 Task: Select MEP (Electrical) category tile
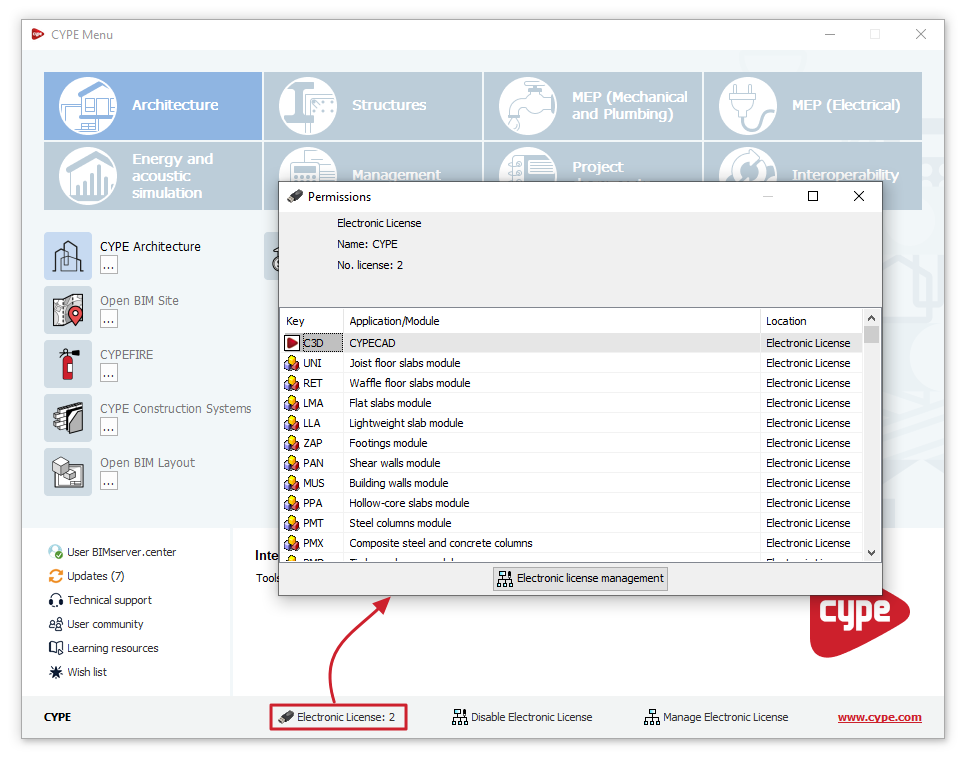(813, 106)
